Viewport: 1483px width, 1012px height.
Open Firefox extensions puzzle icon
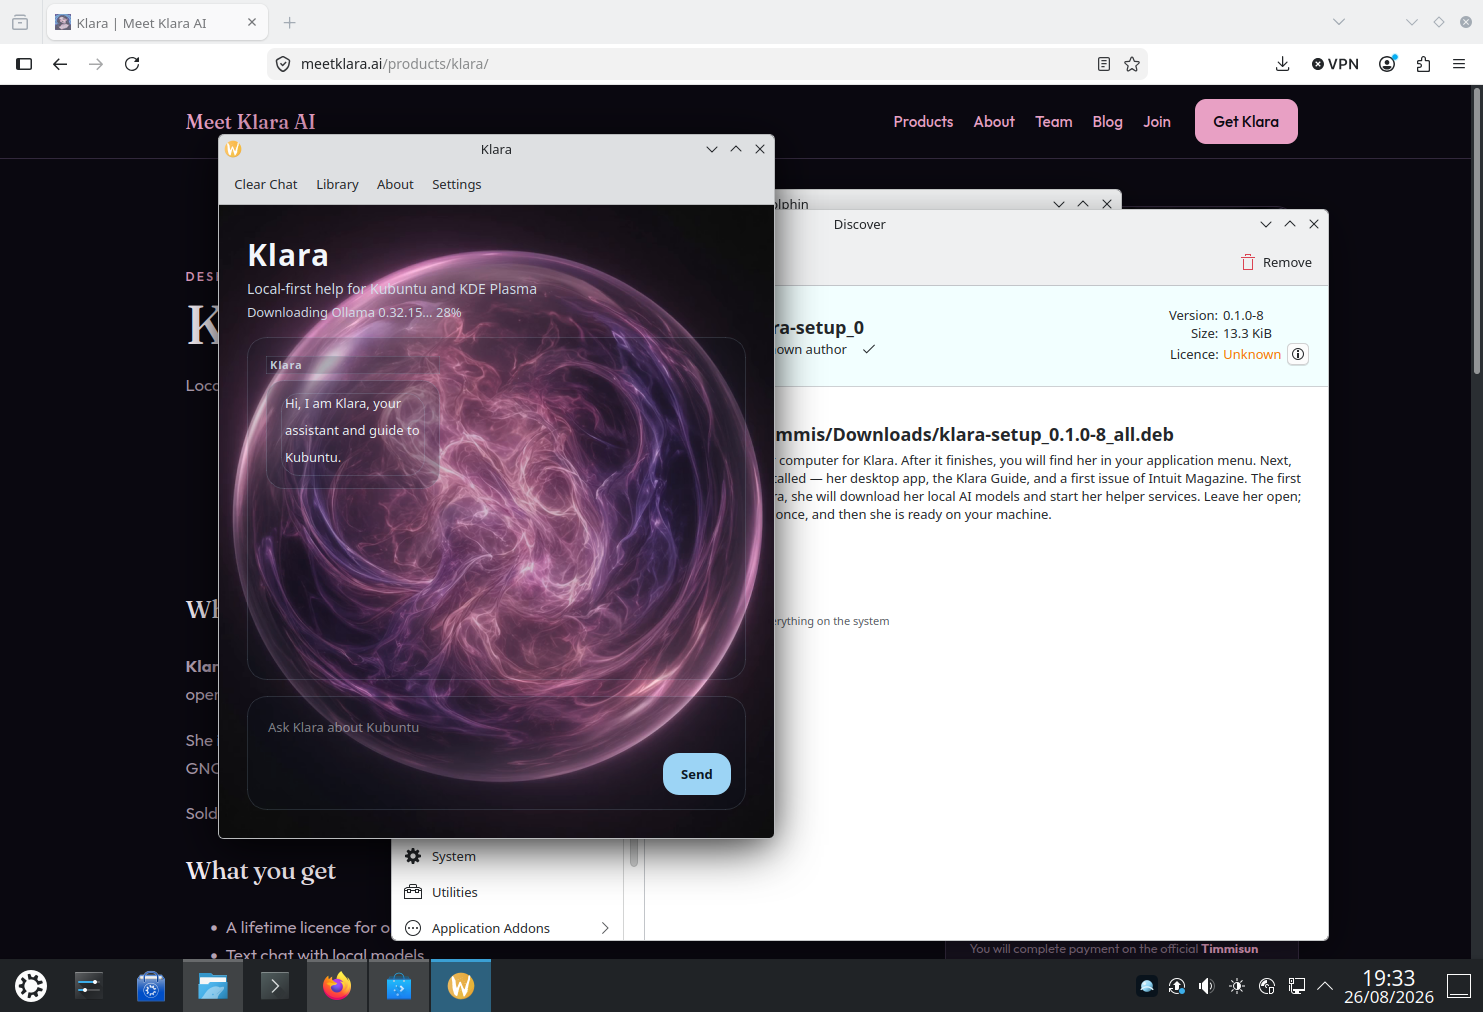pos(1424,64)
